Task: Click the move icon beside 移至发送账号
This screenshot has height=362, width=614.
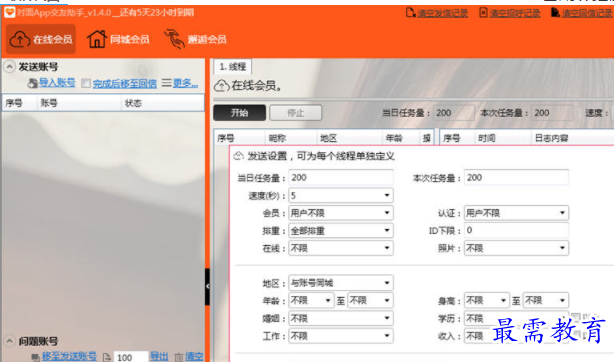Action: (36, 357)
